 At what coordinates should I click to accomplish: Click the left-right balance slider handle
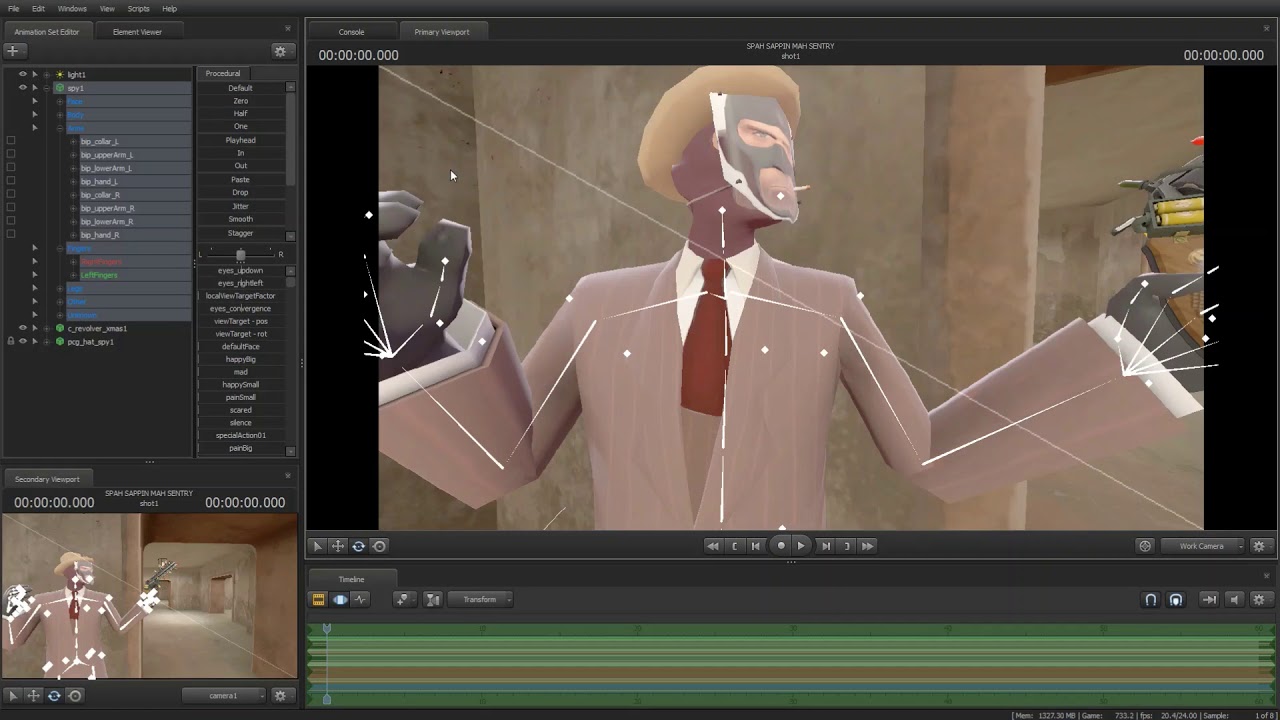[240, 255]
